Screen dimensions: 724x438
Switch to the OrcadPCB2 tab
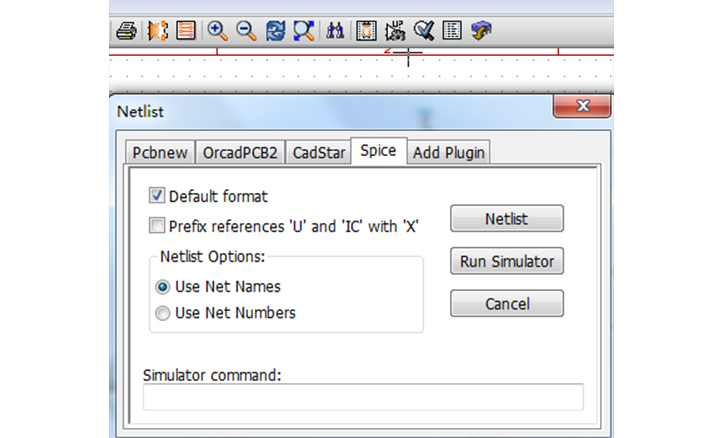coord(240,152)
